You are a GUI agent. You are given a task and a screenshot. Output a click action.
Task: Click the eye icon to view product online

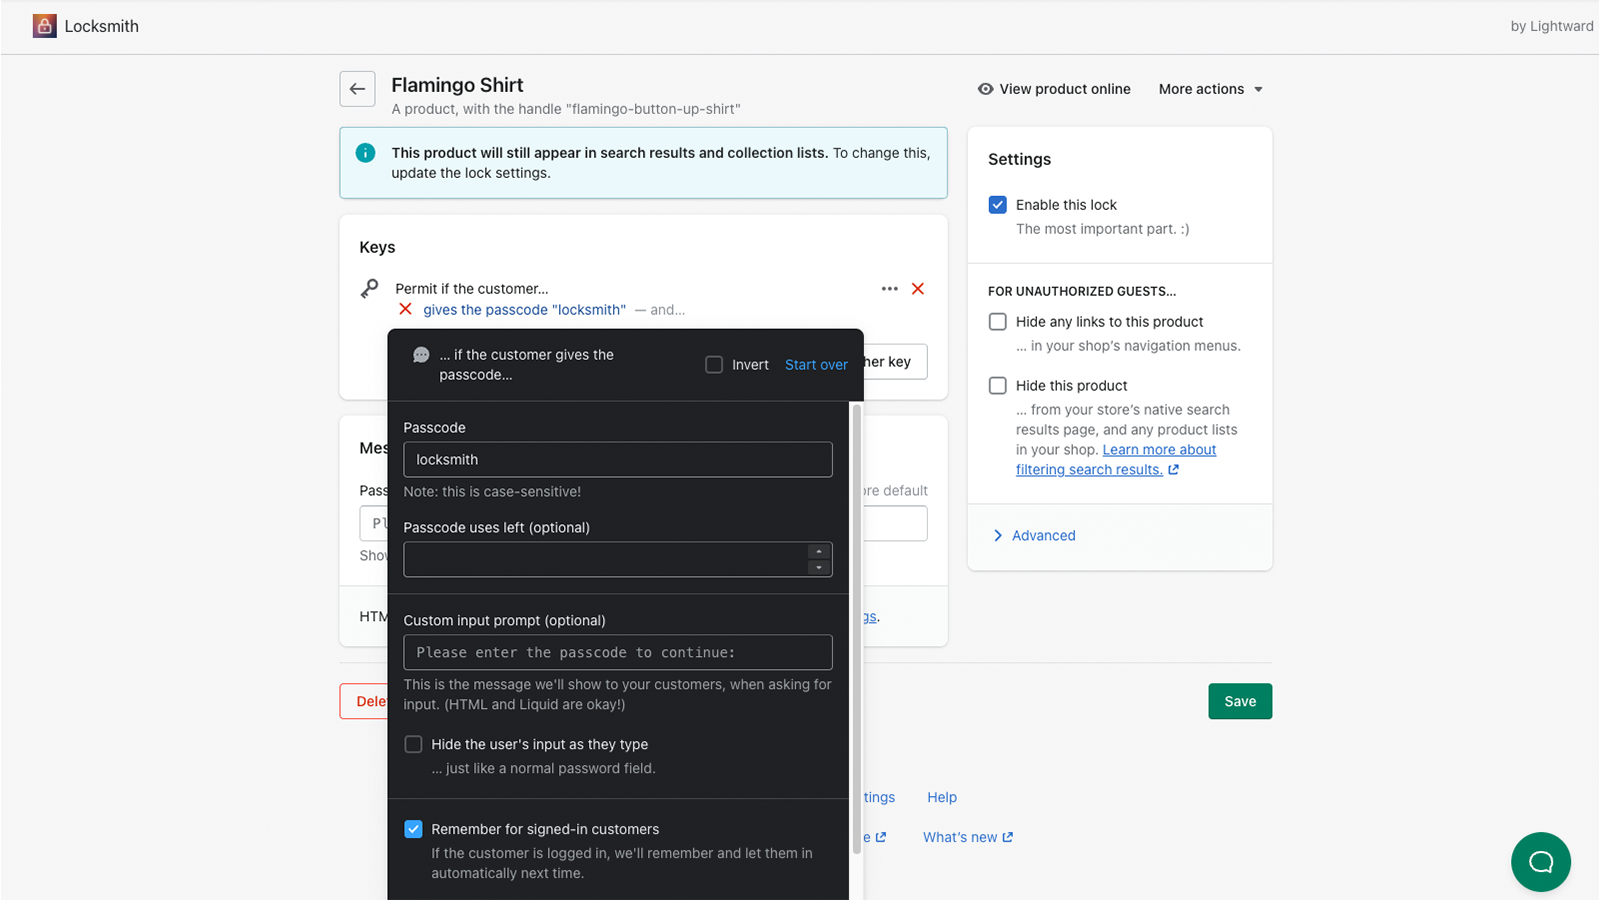(985, 89)
